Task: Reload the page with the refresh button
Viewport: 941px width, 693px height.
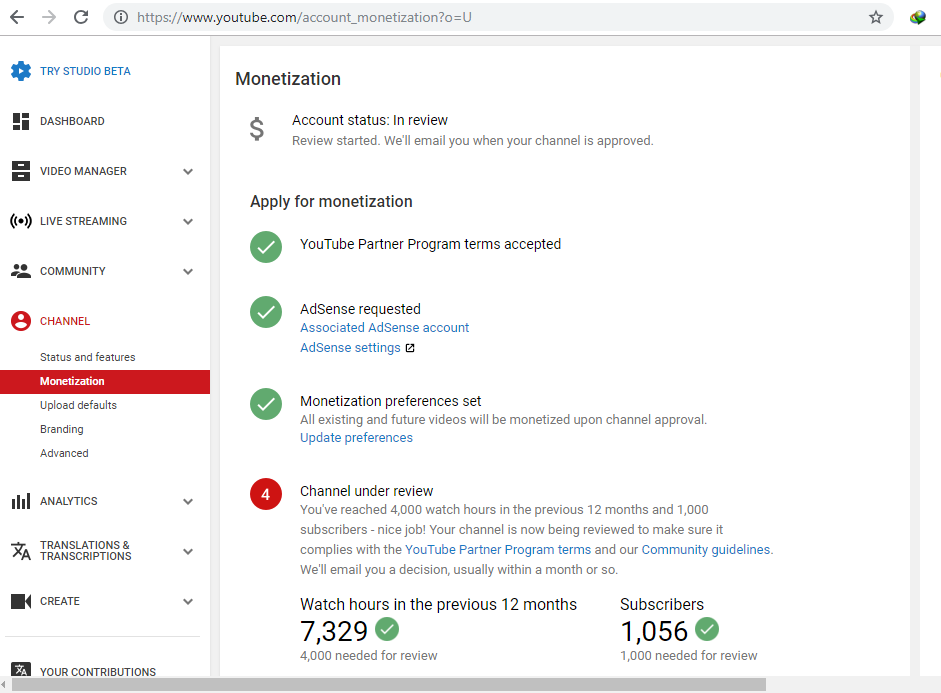Action: pos(81,17)
